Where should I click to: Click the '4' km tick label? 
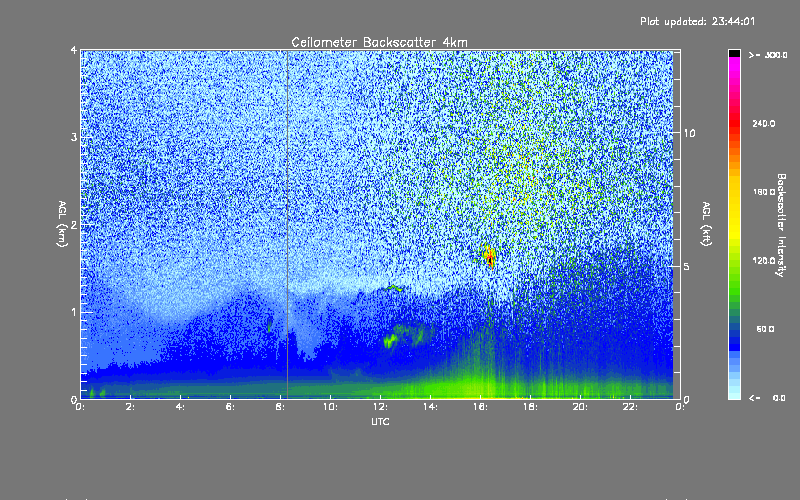(74, 51)
